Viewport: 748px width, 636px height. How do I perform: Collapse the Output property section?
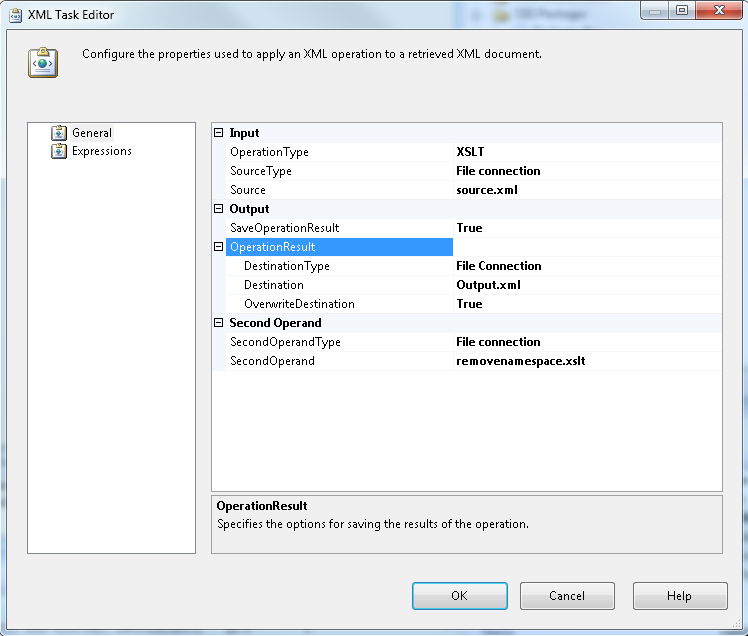(x=219, y=209)
